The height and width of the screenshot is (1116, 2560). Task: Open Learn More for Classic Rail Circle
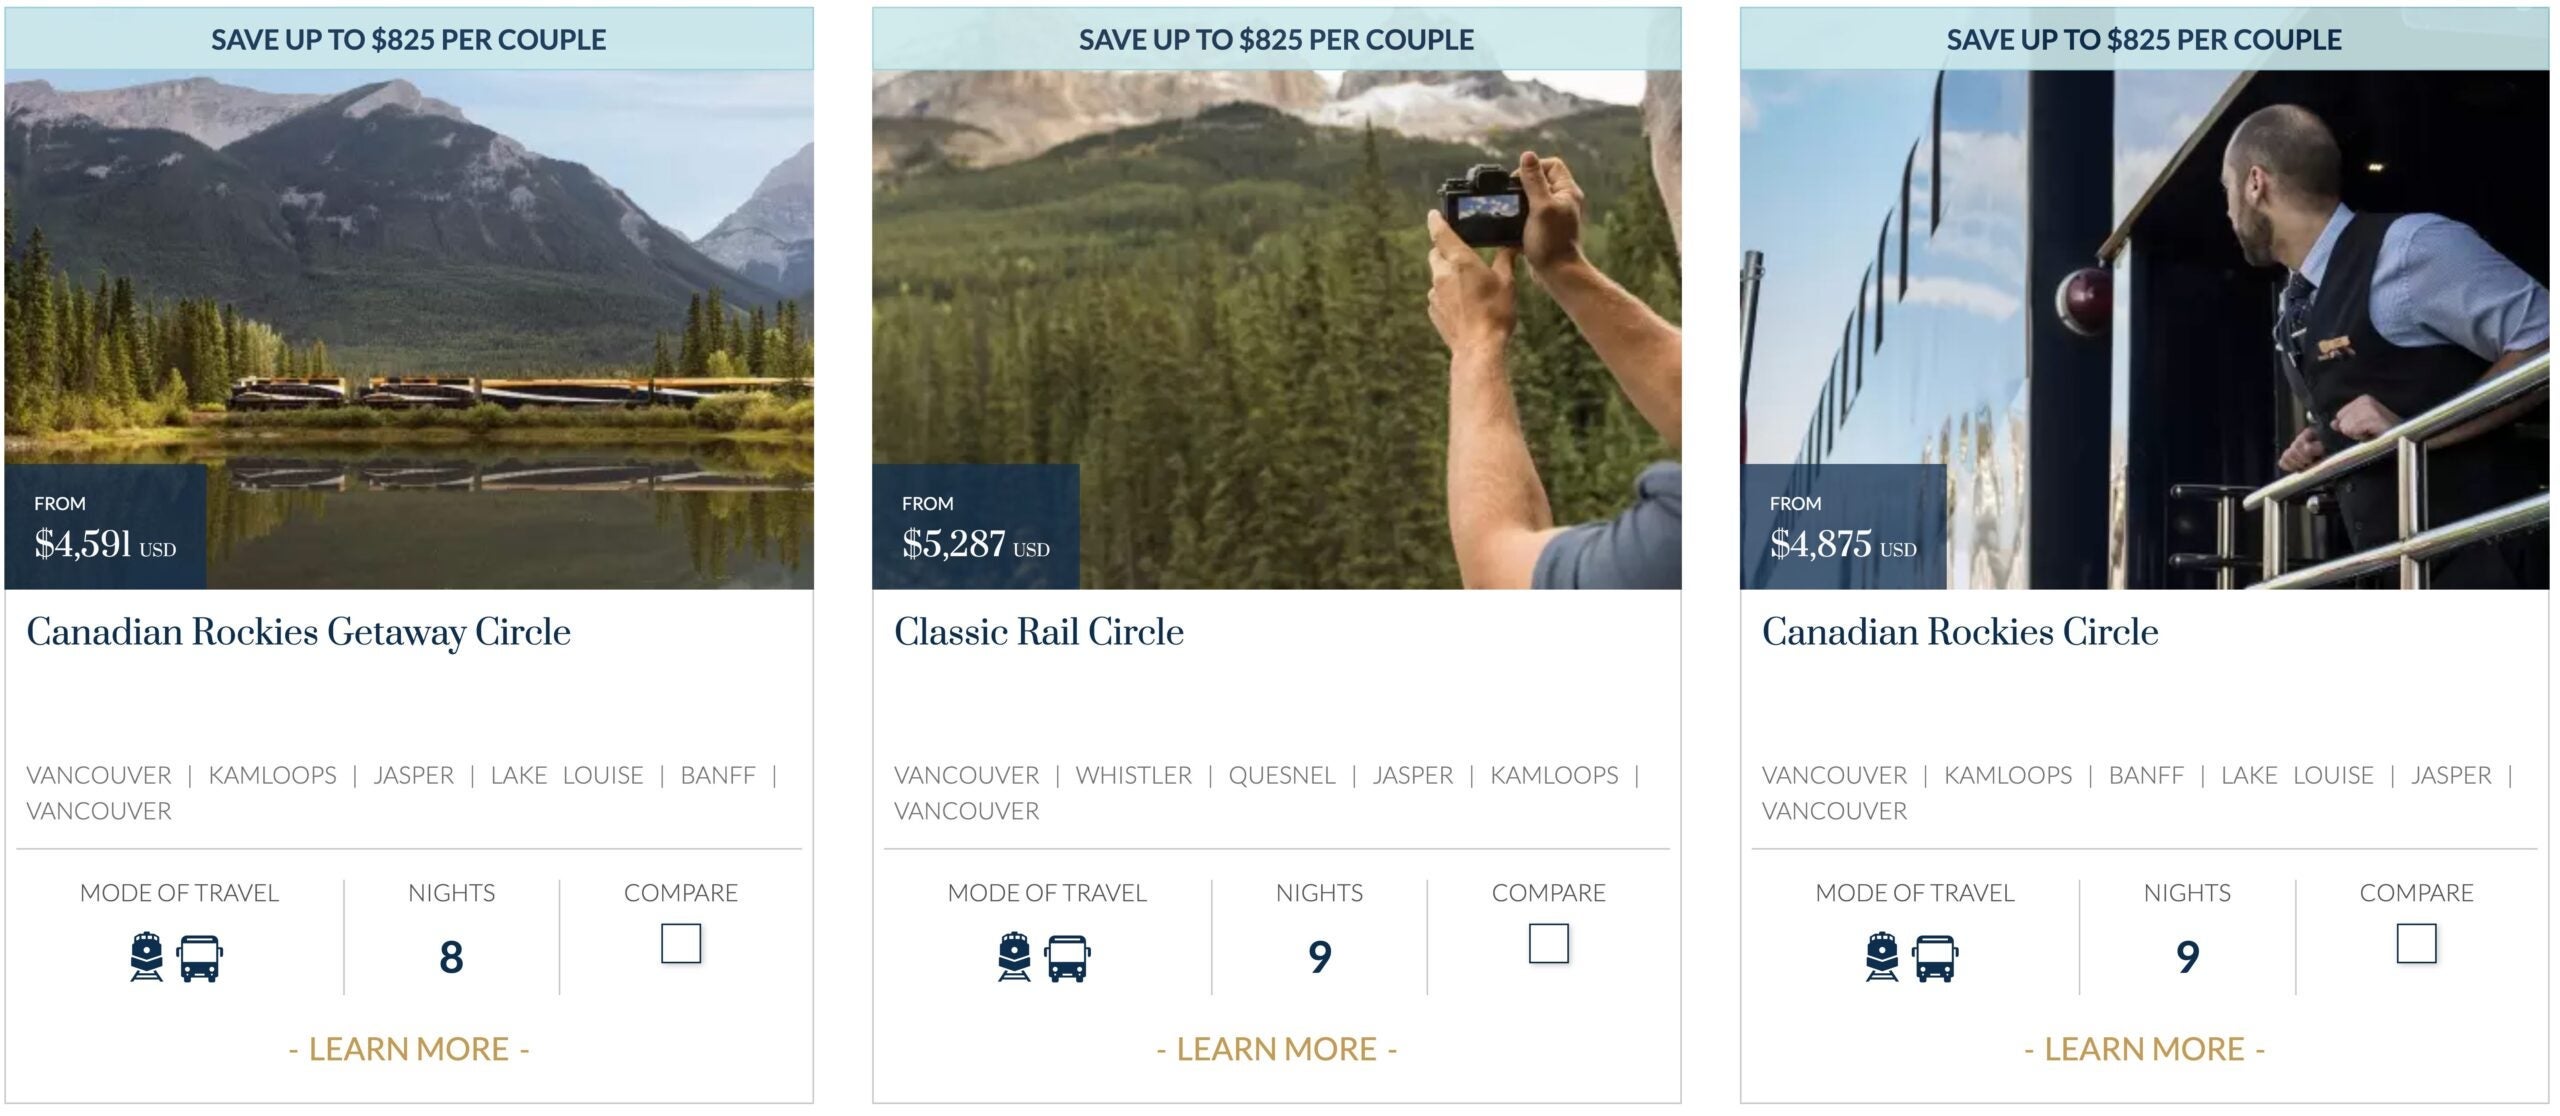(1277, 1049)
